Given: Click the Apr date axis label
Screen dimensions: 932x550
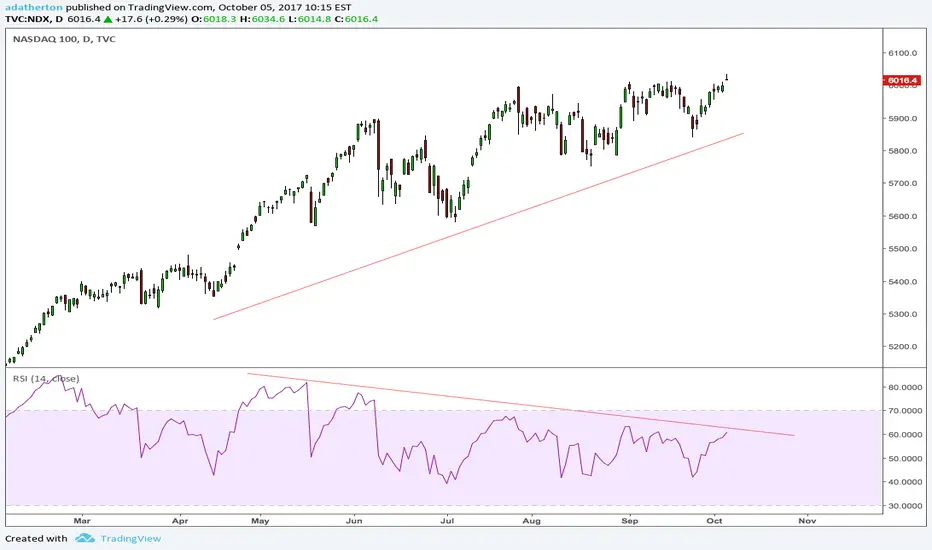Looking at the screenshot, I should 180,520.
